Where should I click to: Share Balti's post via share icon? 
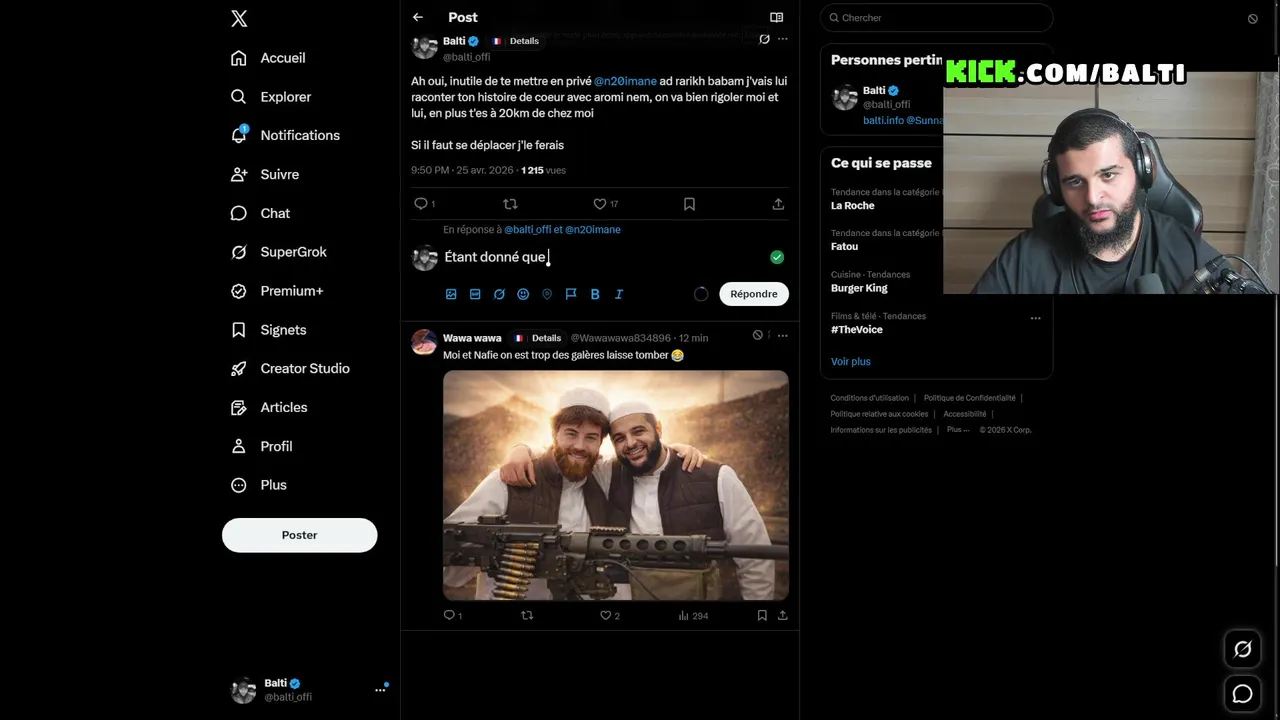click(x=778, y=204)
